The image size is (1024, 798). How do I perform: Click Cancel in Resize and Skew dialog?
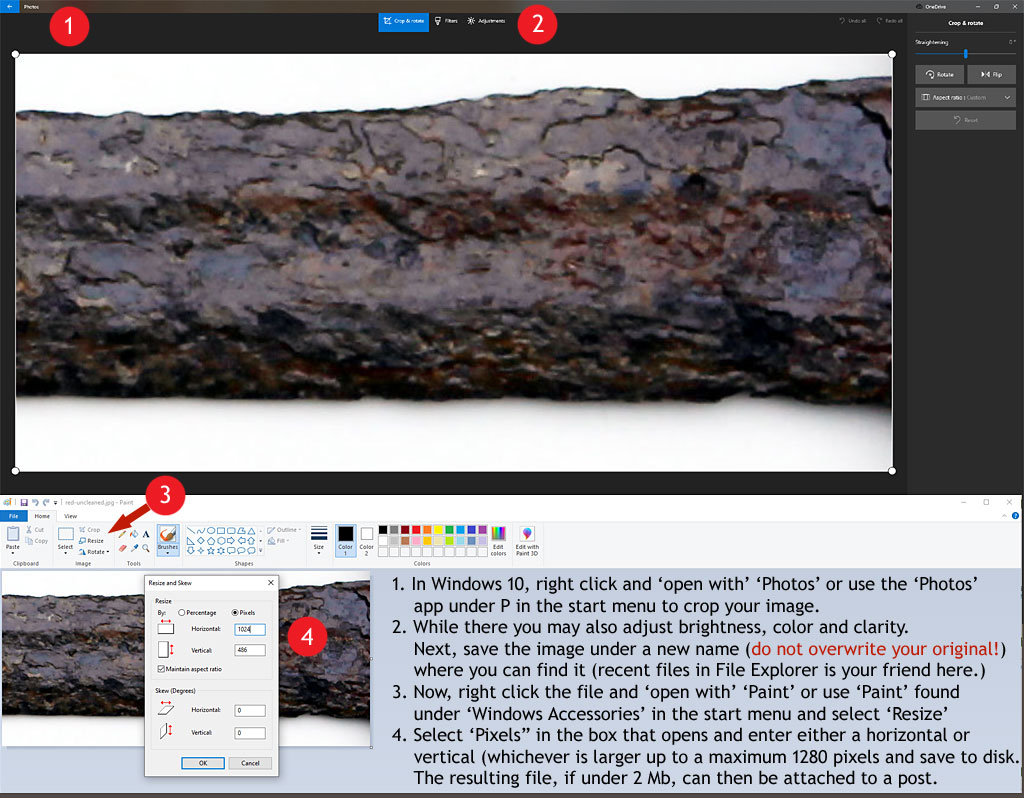pos(250,763)
